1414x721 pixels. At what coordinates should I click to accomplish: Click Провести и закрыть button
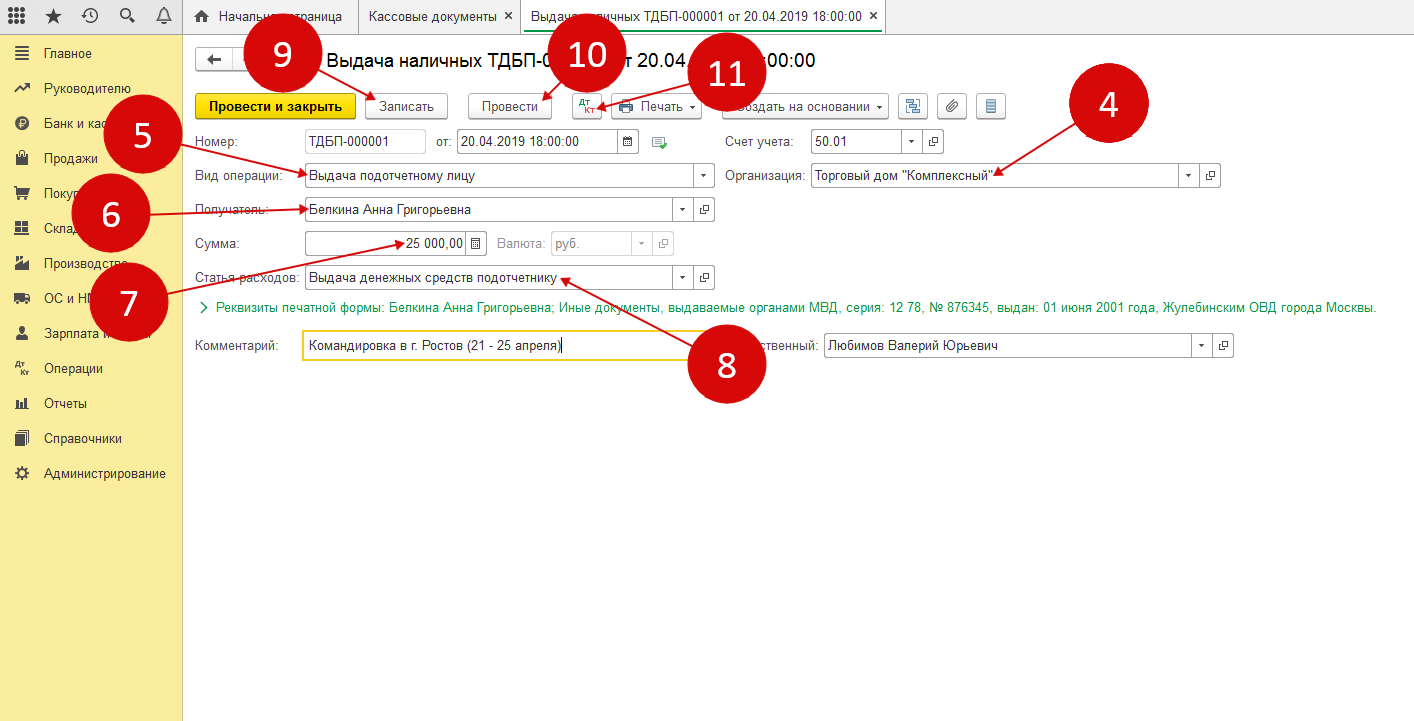(275, 106)
